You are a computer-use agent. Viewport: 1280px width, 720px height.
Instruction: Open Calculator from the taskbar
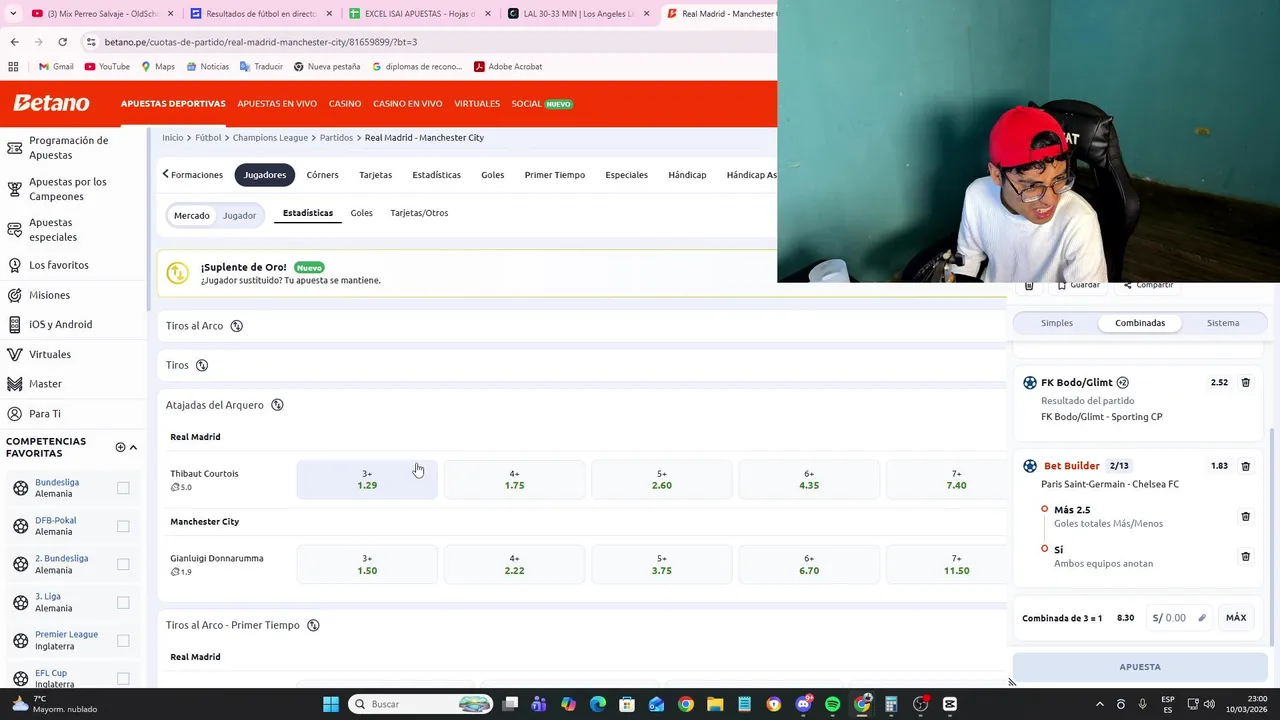pos(891,704)
